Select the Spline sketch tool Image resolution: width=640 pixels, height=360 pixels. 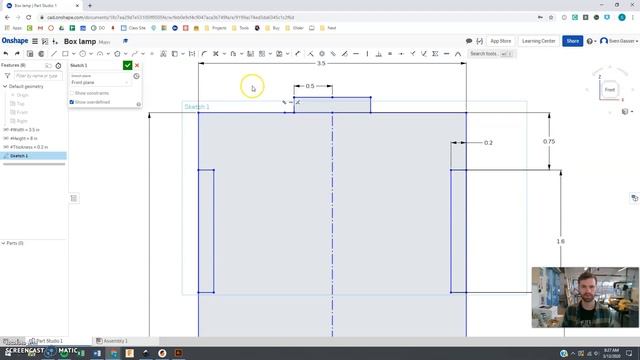pyautogui.click(x=135, y=53)
